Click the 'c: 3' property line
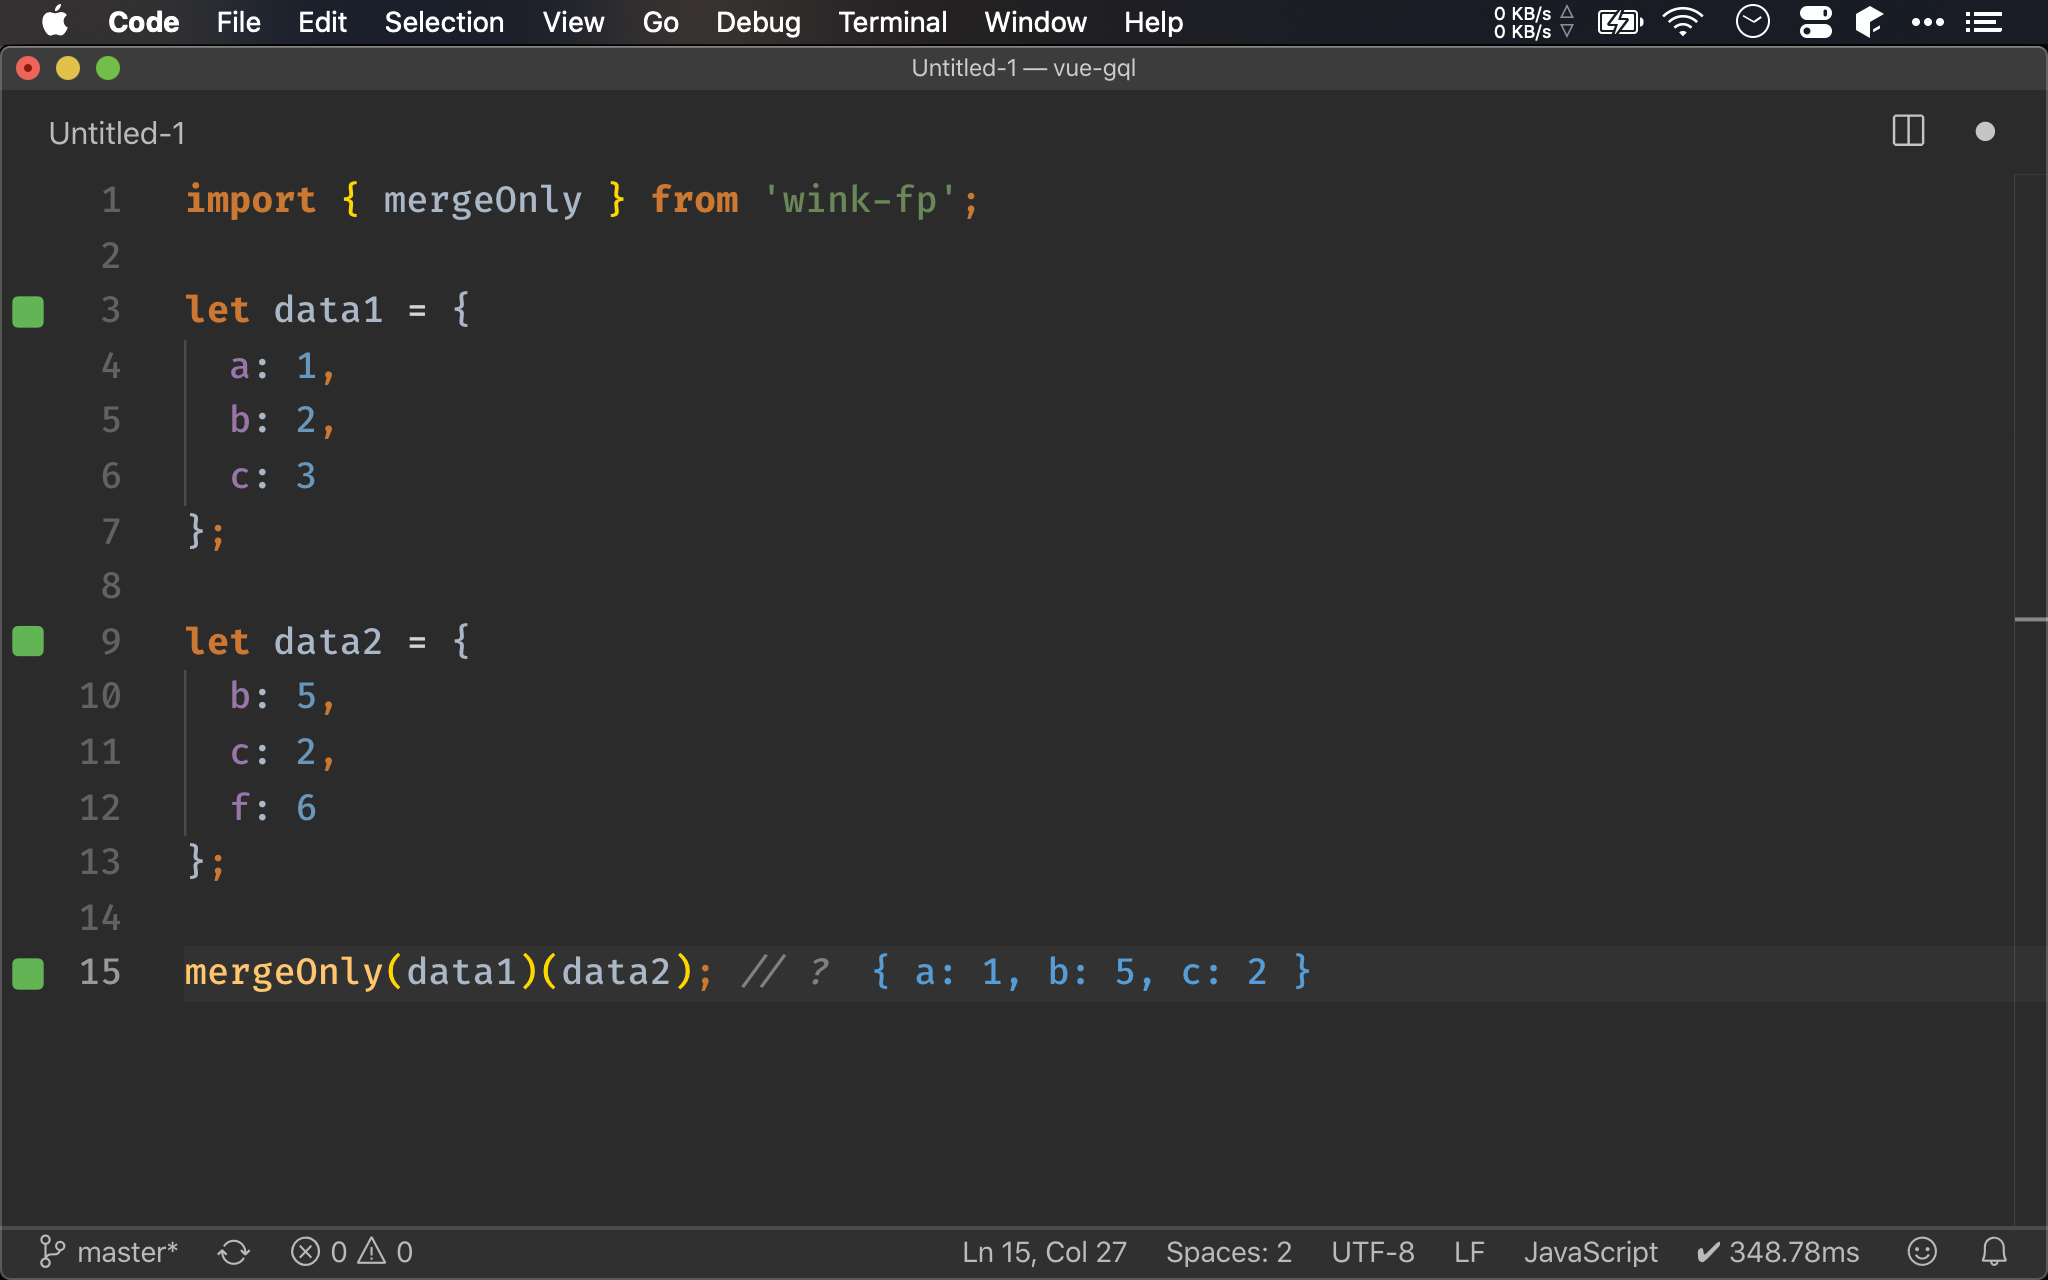This screenshot has width=2048, height=1280. [x=273, y=476]
